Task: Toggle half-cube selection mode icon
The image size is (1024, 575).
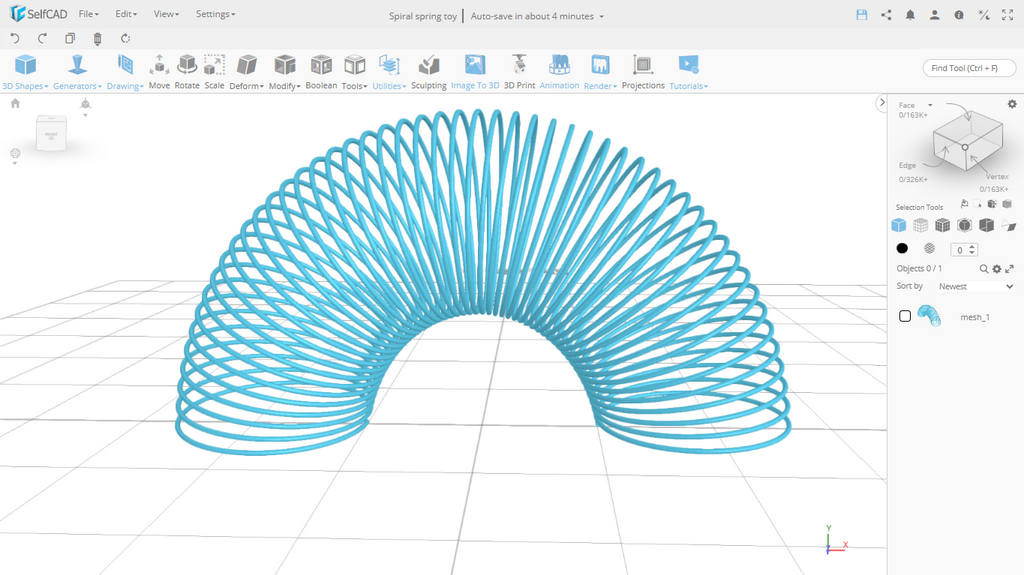Action: point(986,225)
